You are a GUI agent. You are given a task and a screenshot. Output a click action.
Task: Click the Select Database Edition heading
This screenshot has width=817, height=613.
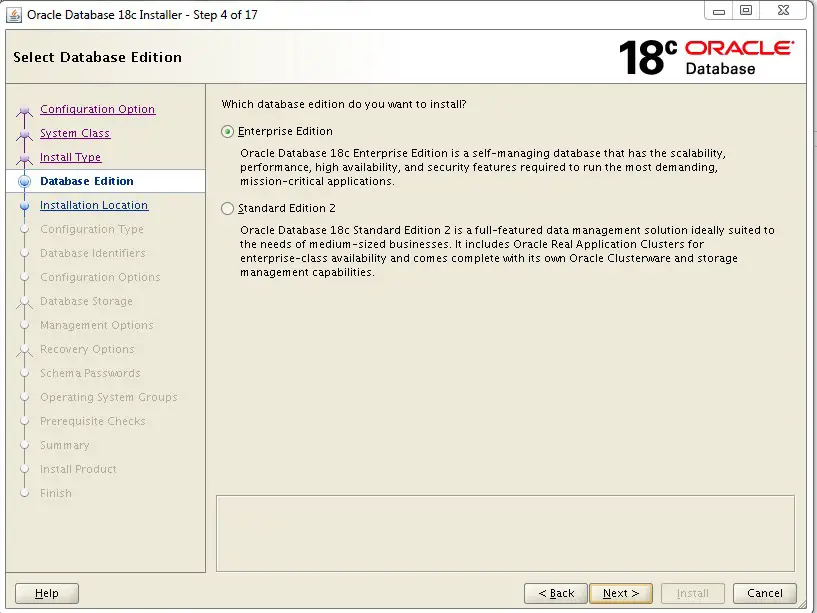[x=97, y=57]
